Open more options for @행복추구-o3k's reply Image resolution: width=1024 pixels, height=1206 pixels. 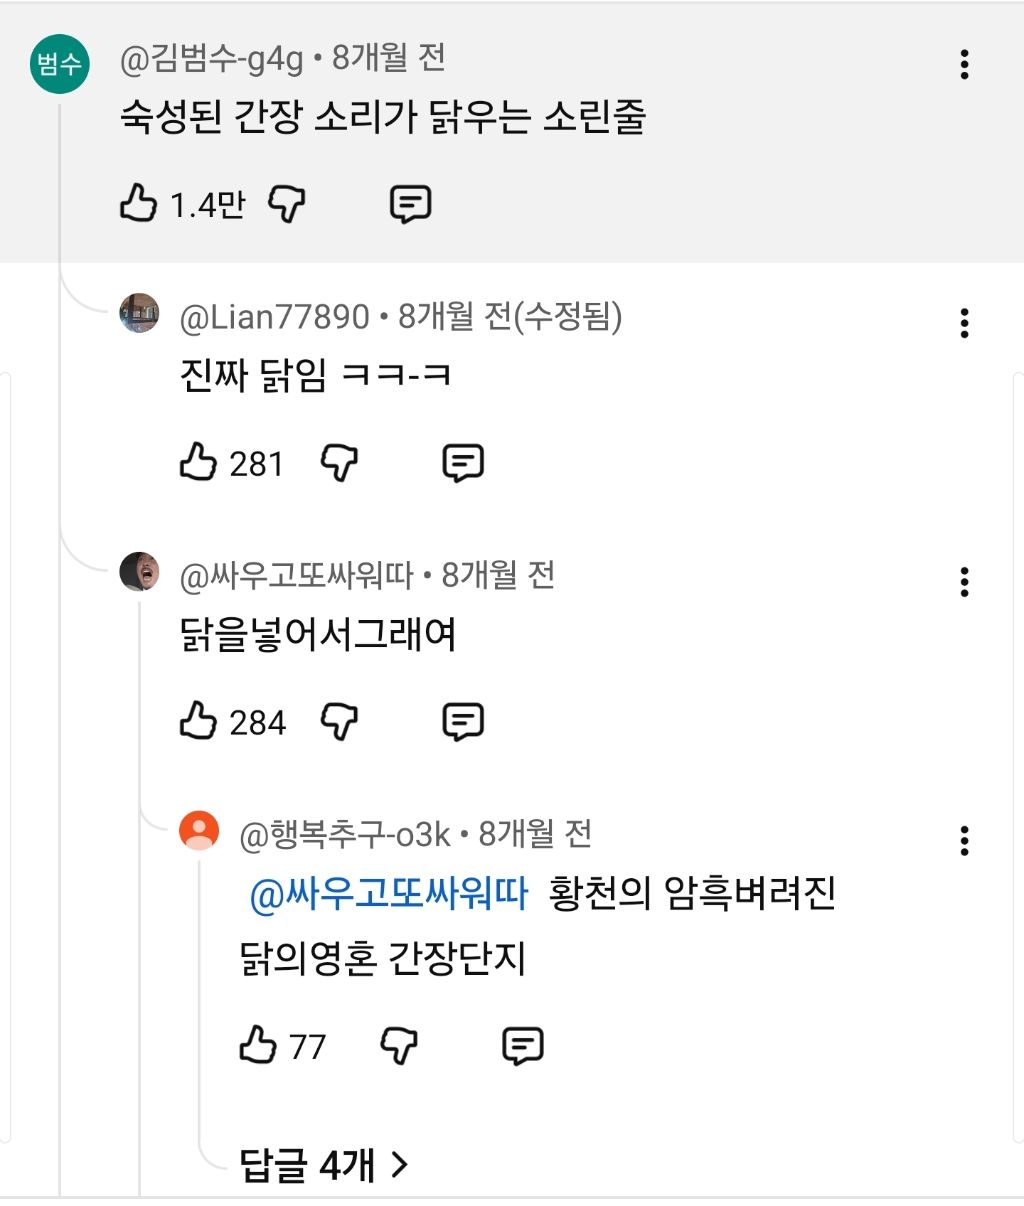(x=964, y=840)
